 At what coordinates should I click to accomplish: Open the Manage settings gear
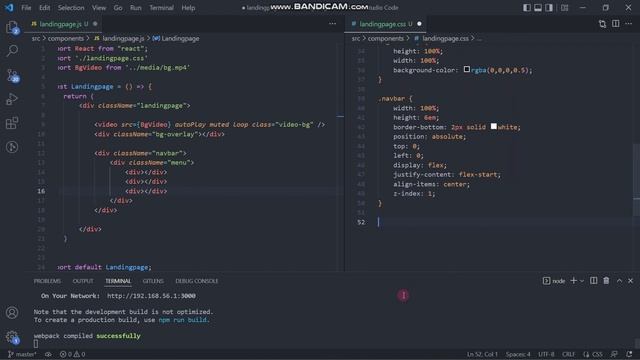(x=12, y=337)
